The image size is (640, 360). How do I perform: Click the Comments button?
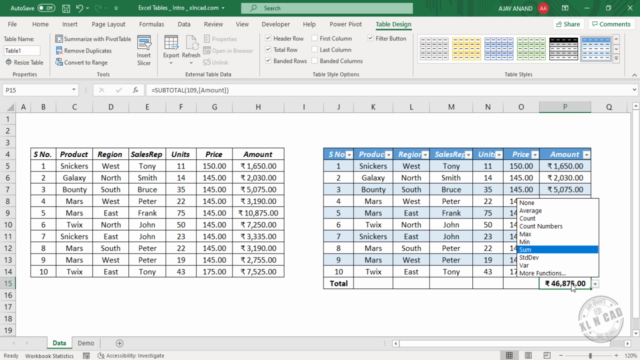pyautogui.click(x=611, y=24)
